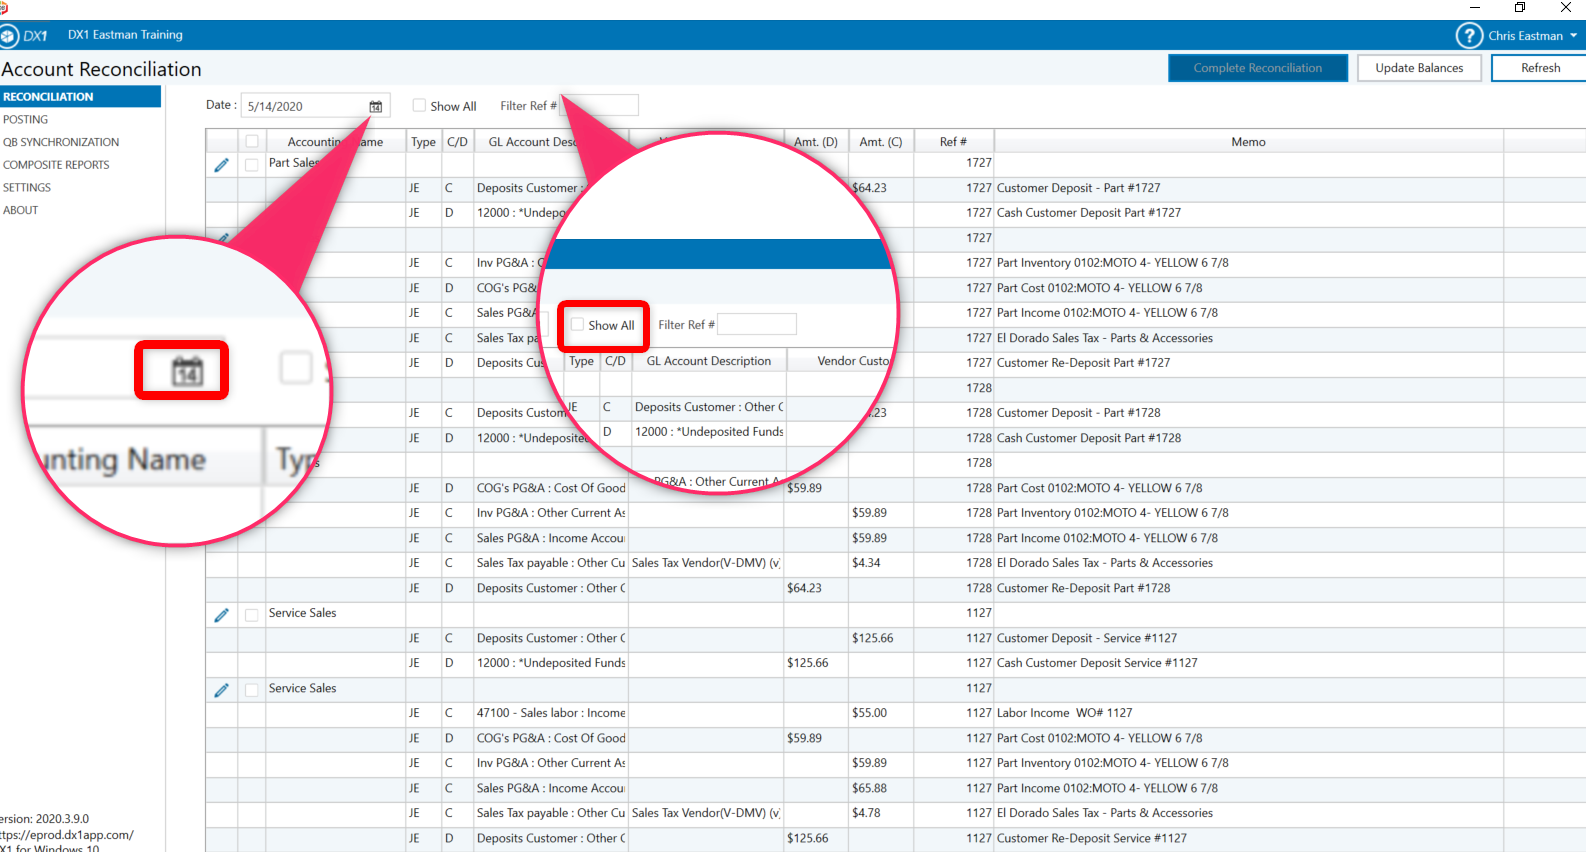Image resolution: width=1586 pixels, height=852 pixels.
Task: Click the $65.88 credit amount
Action: point(869,788)
